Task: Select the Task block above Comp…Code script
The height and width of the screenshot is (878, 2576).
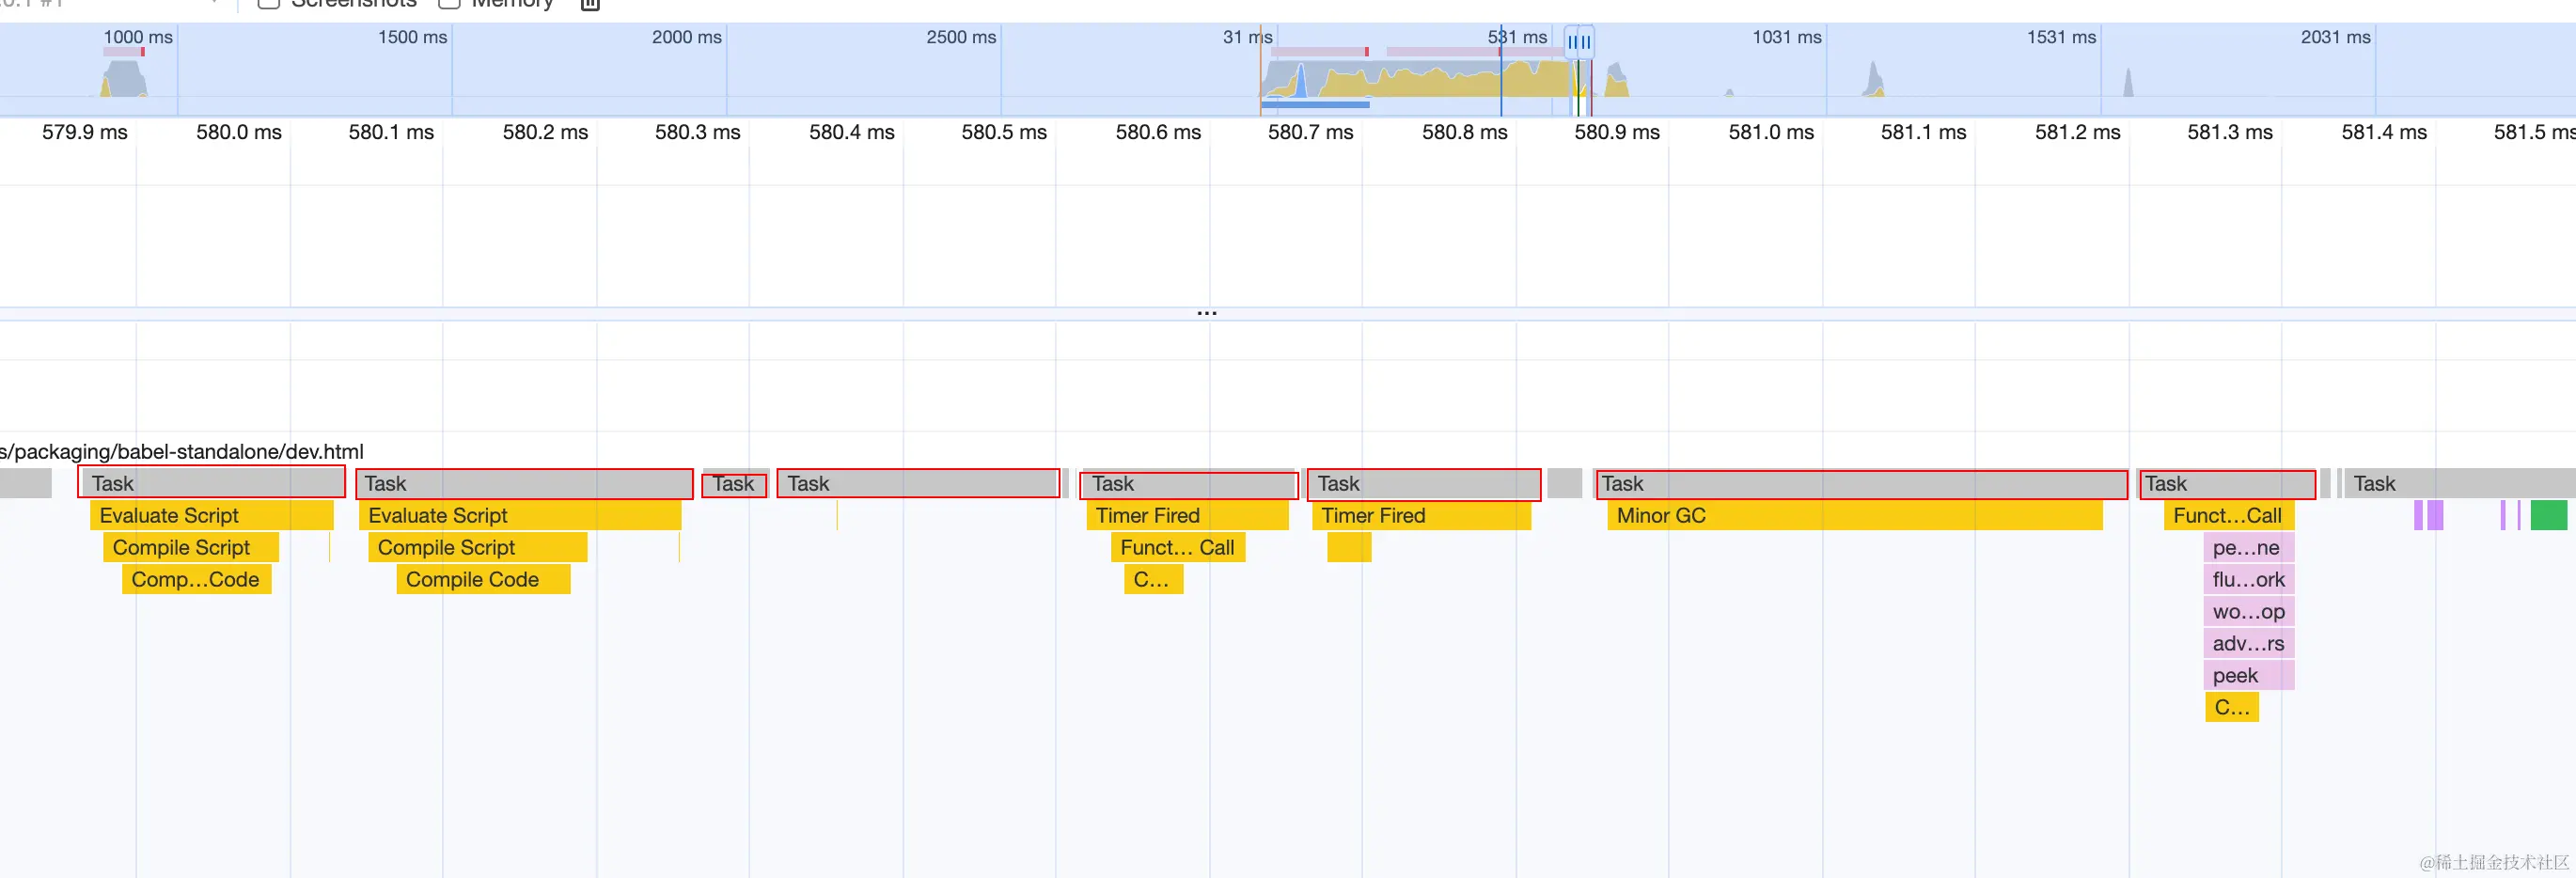Action: 212,483
